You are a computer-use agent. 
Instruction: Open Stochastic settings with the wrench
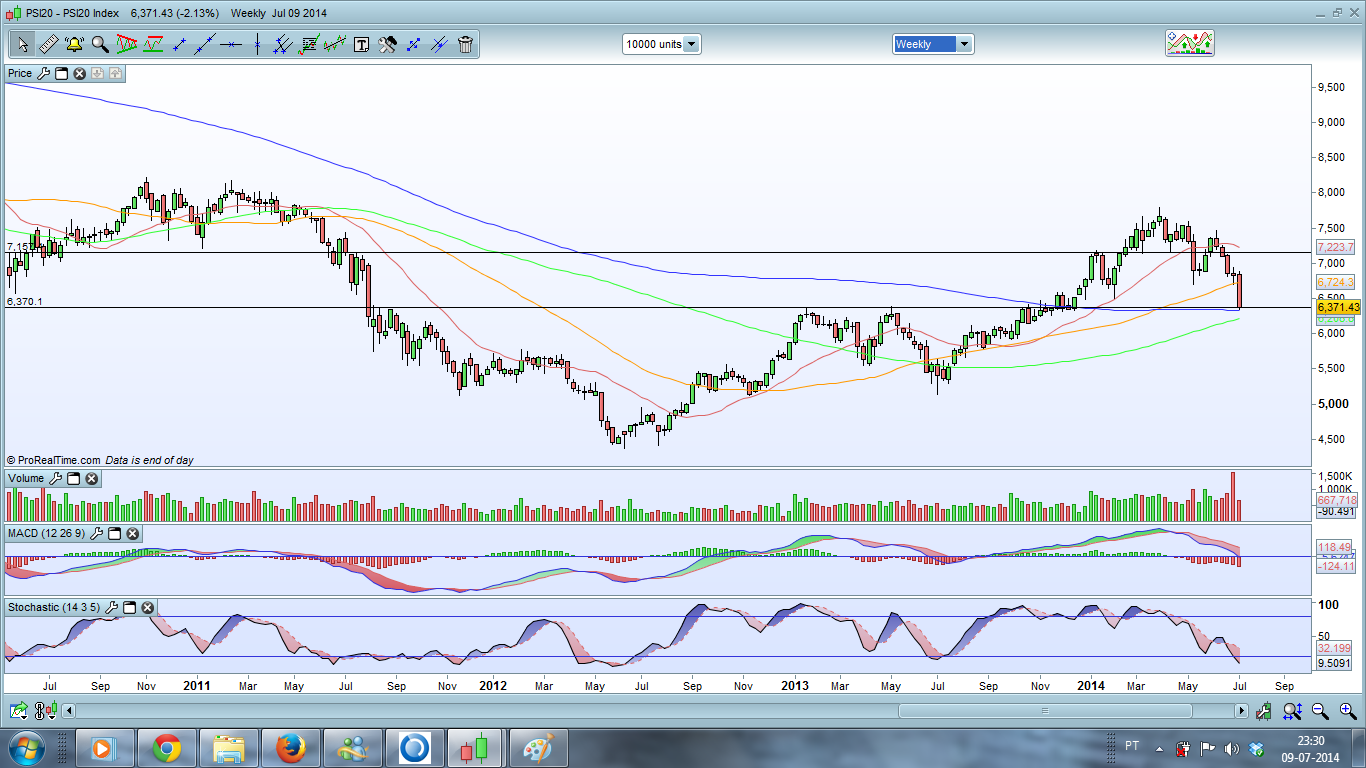pyautogui.click(x=112, y=607)
